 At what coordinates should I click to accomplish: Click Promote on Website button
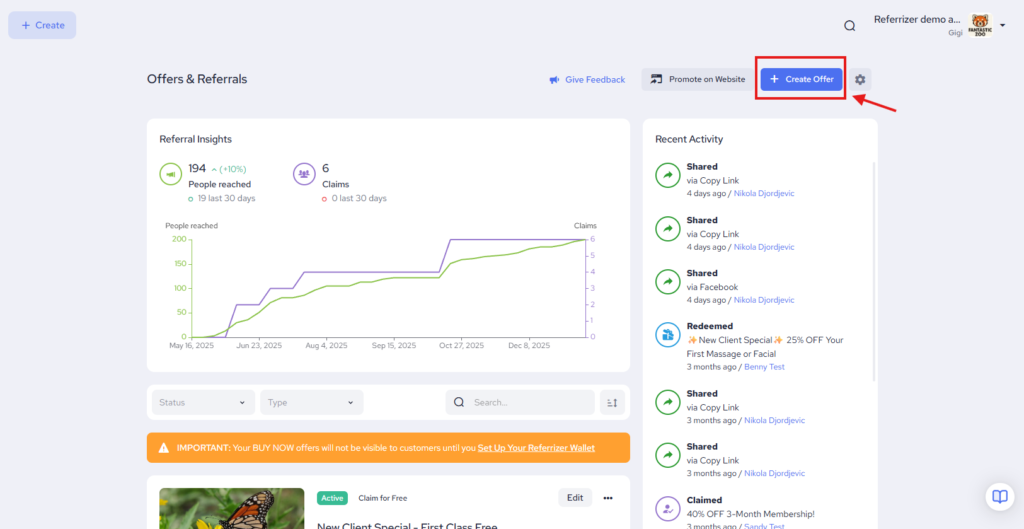pos(697,79)
